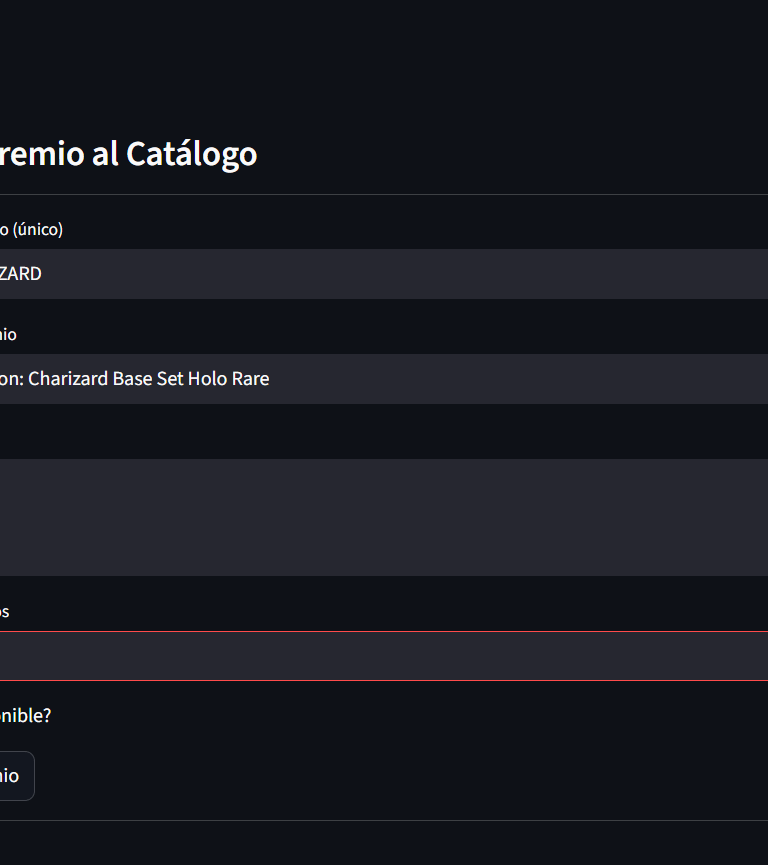Viewport: 768px width, 865px height.
Task: Click the label above the Charizard name field
Action: coord(8,334)
